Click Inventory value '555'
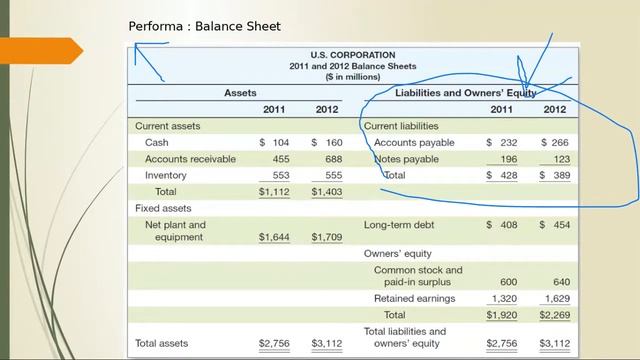640x360 pixels. 334,175
